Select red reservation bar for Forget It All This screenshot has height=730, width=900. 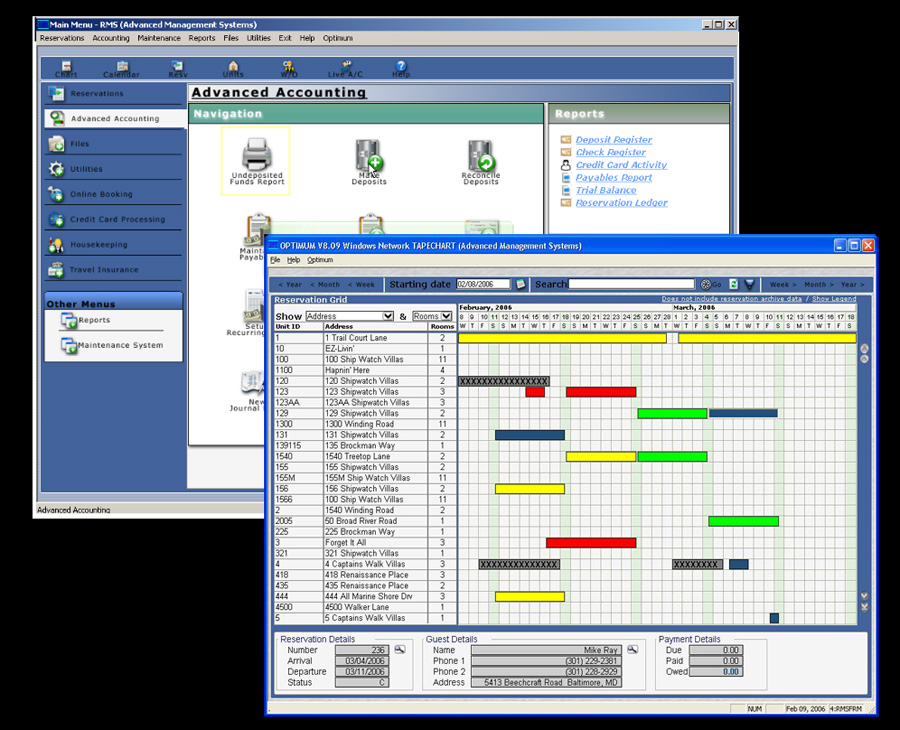coord(591,543)
